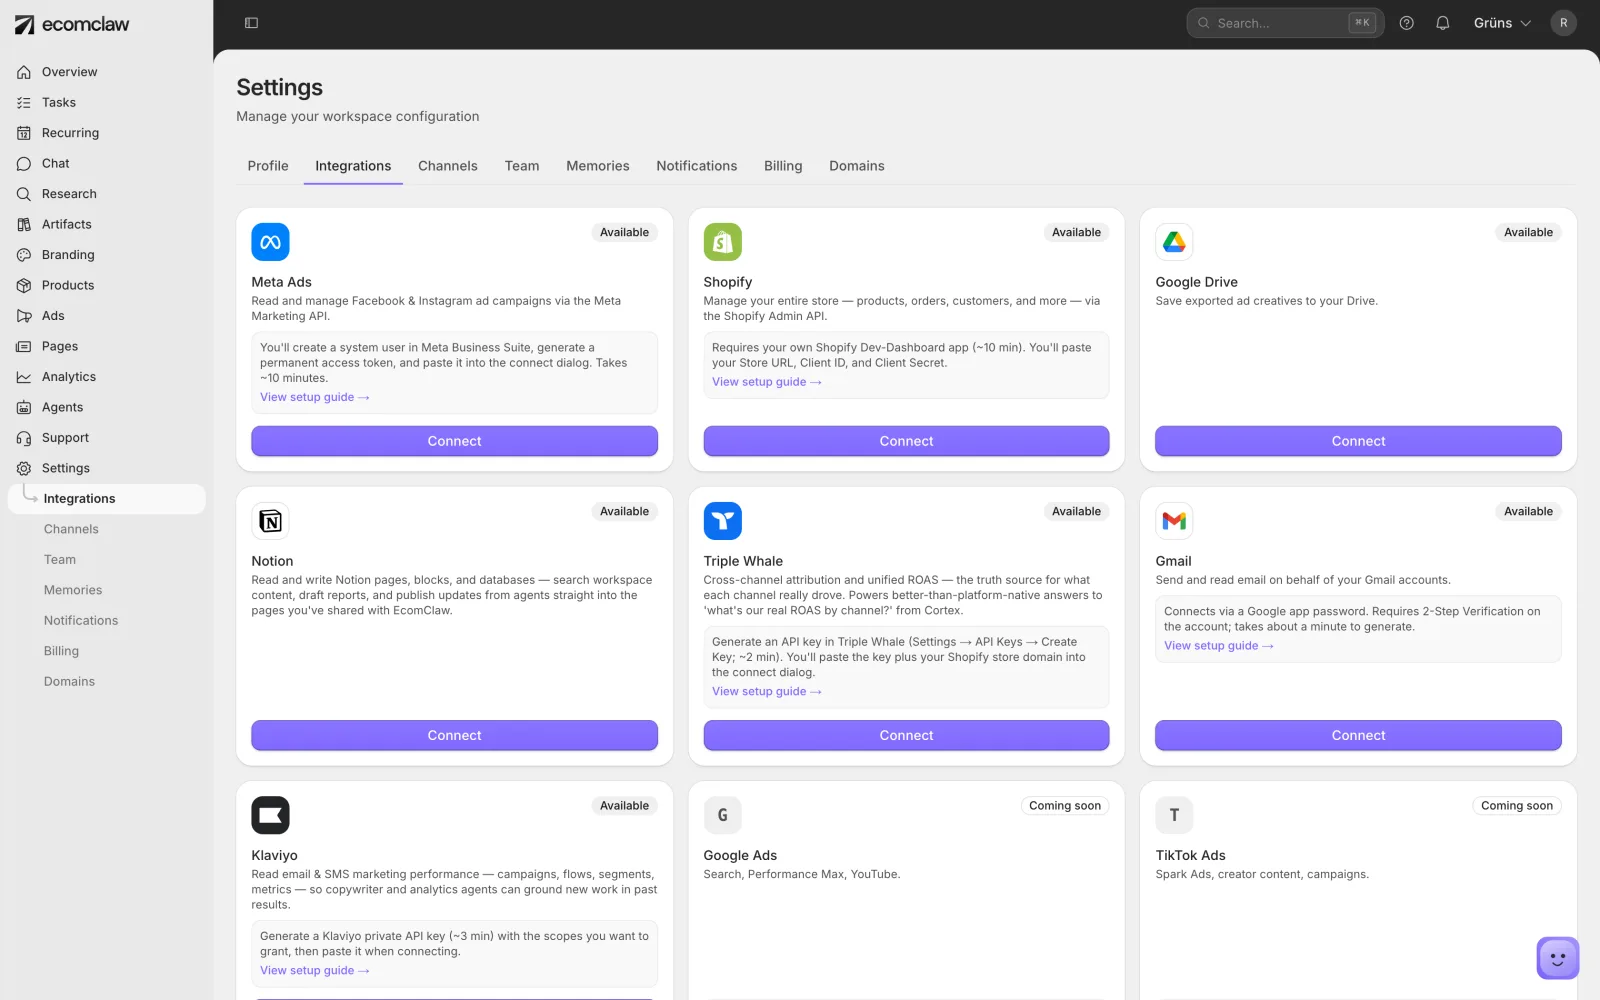Click the TikTok Ads Coming soon badge
The height and width of the screenshot is (1000, 1600).
(1517, 806)
